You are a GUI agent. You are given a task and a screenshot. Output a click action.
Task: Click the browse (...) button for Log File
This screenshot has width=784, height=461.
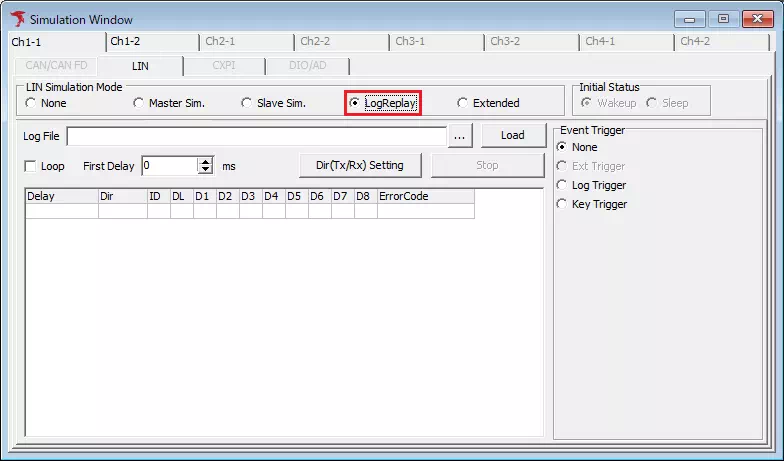click(460, 136)
